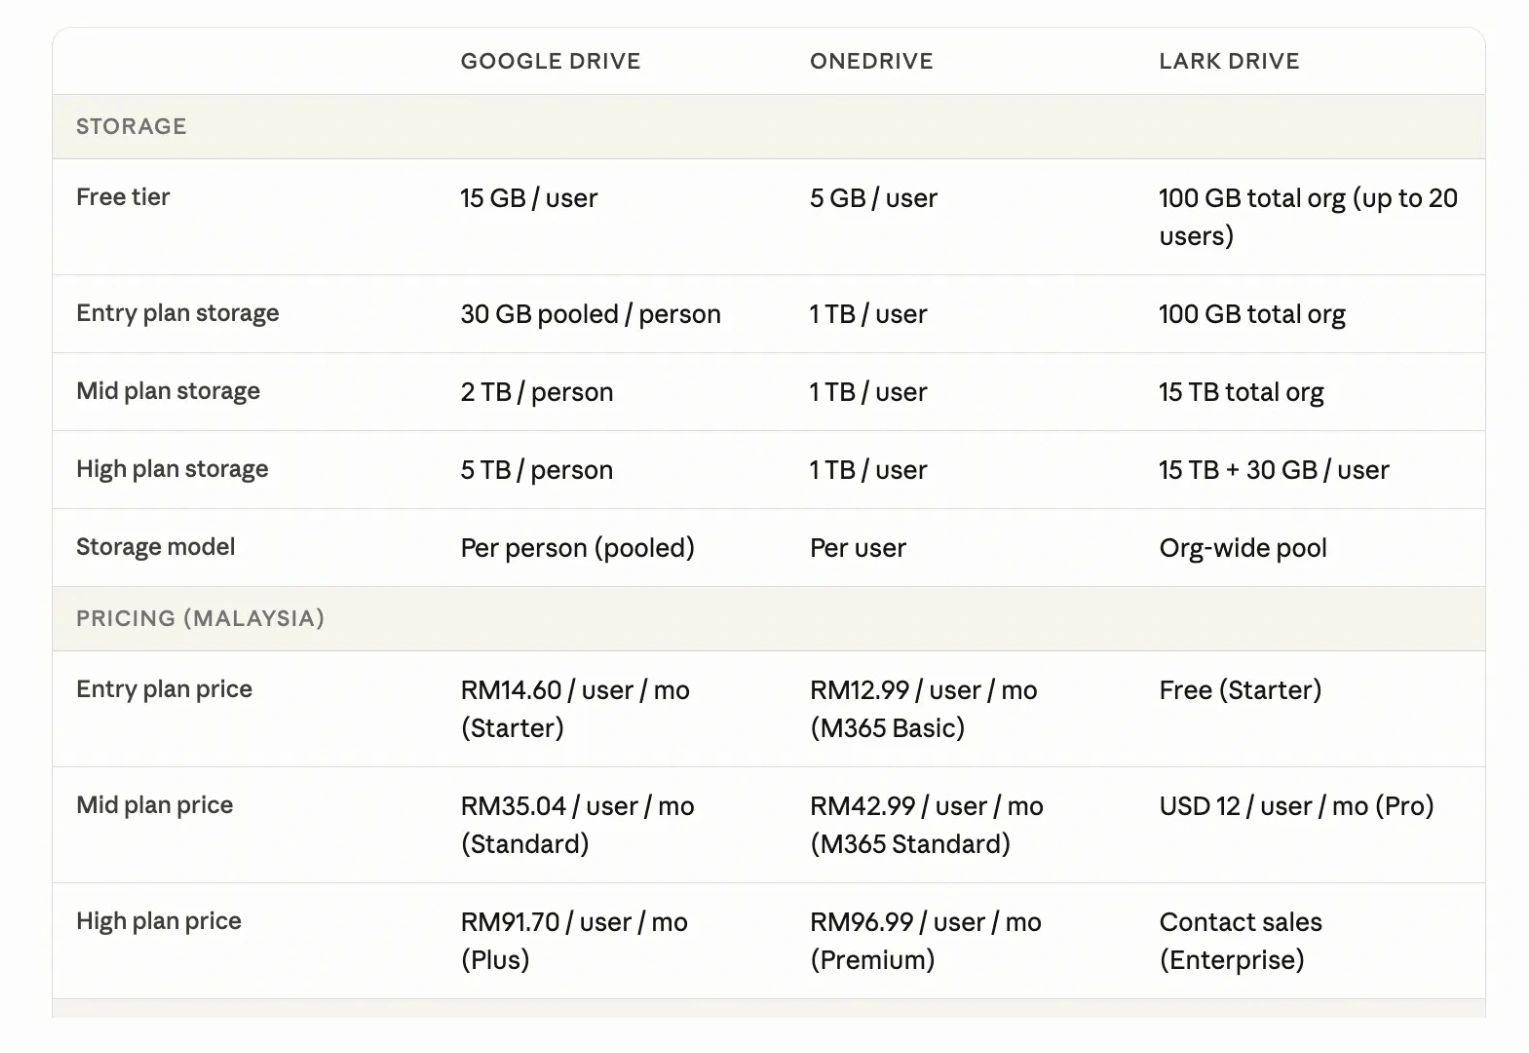This screenshot has width=1529, height=1053.
Task: Click the Free (Starter) cell
Action: click(x=1240, y=690)
